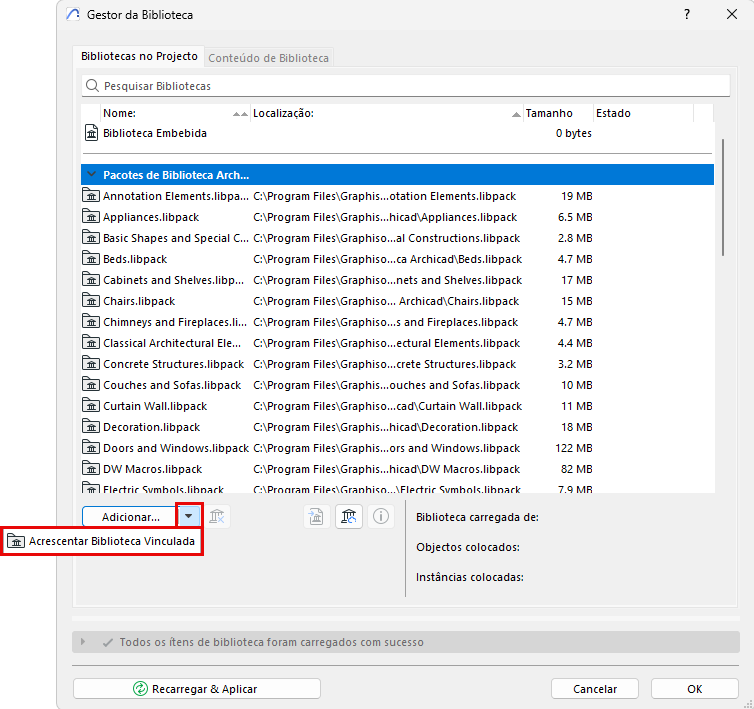Click the Tamanho column header
The width and height of the screenshot is (754, 709).
[558, 114]
